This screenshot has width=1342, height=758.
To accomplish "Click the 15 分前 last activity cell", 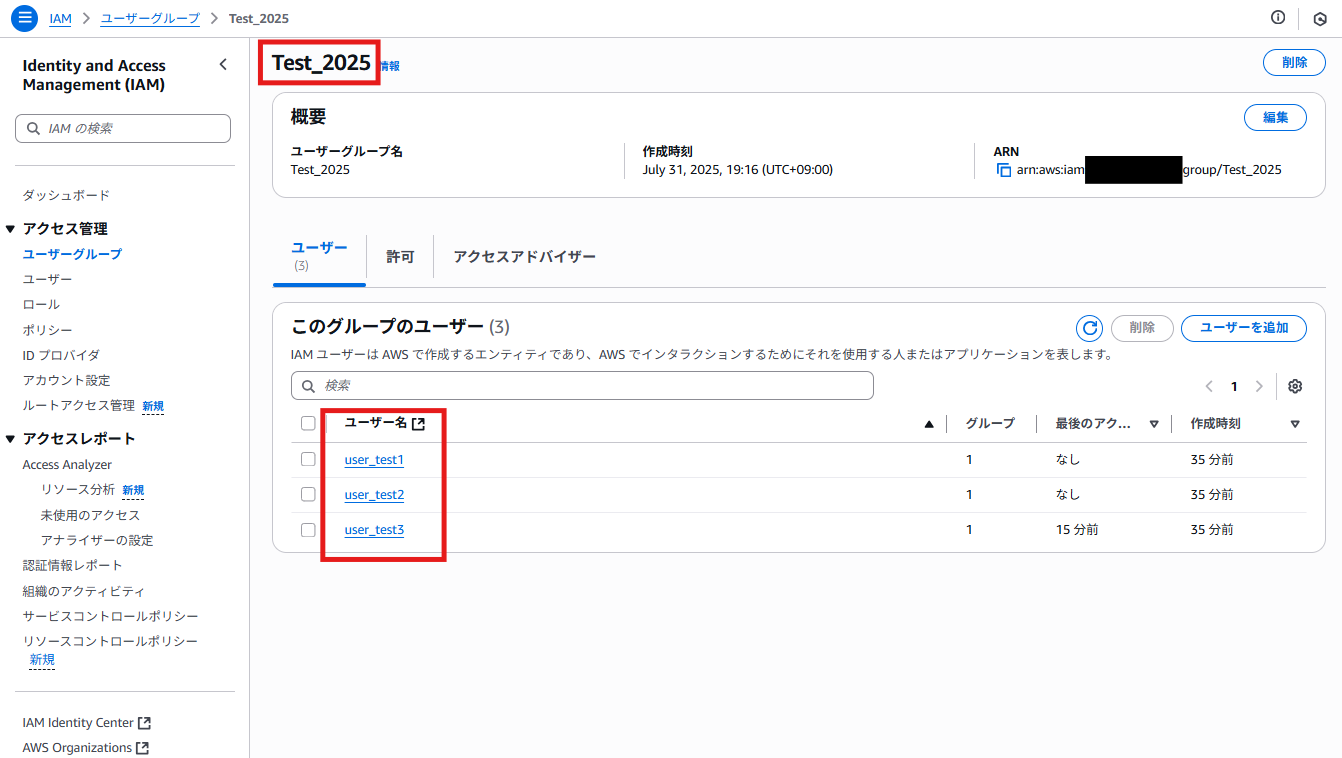I will pyautogui.click(x=1077, y=530).
